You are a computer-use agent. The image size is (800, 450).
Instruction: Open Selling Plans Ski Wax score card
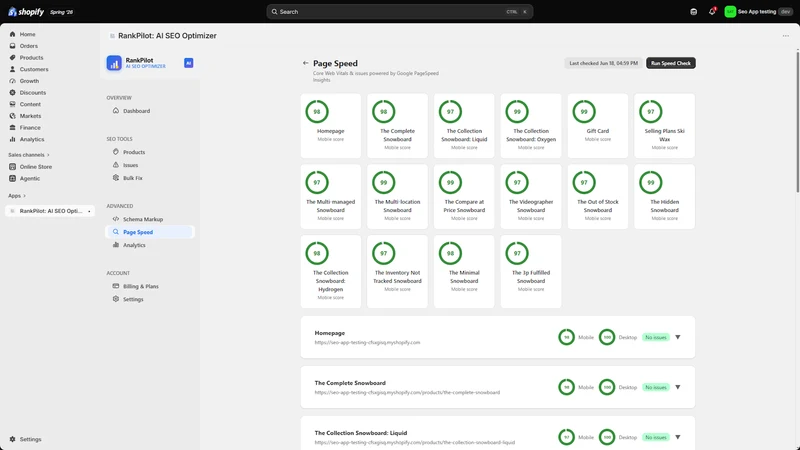point(664,126)
